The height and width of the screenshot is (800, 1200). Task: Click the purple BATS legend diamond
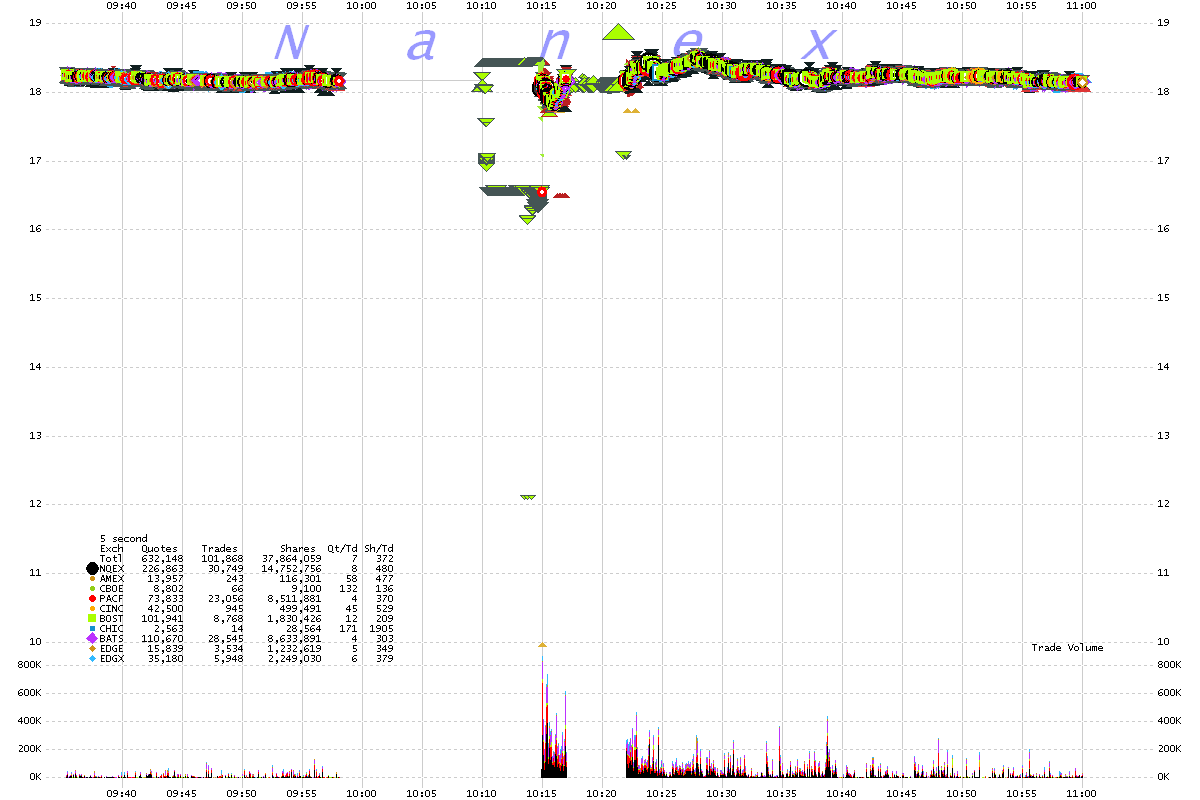pos(92,639)
